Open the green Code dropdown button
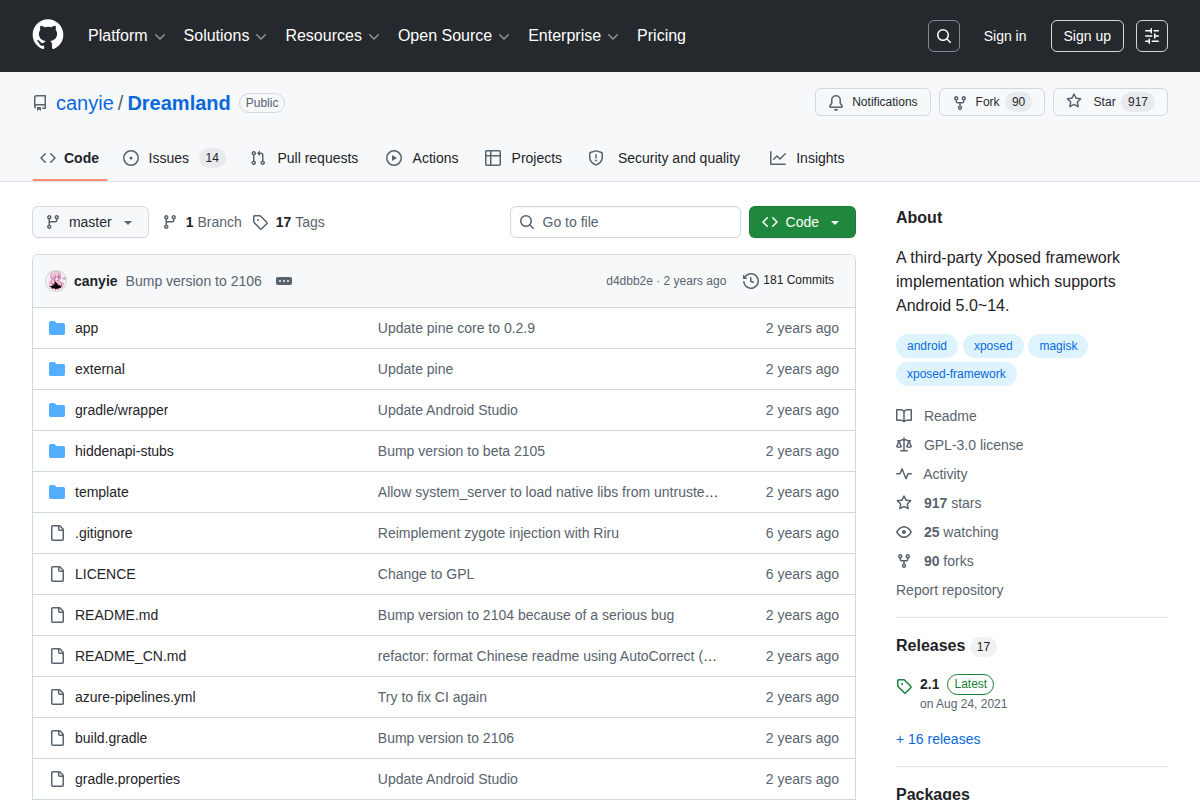This screenshot has height=800, width=1200. 802,222
